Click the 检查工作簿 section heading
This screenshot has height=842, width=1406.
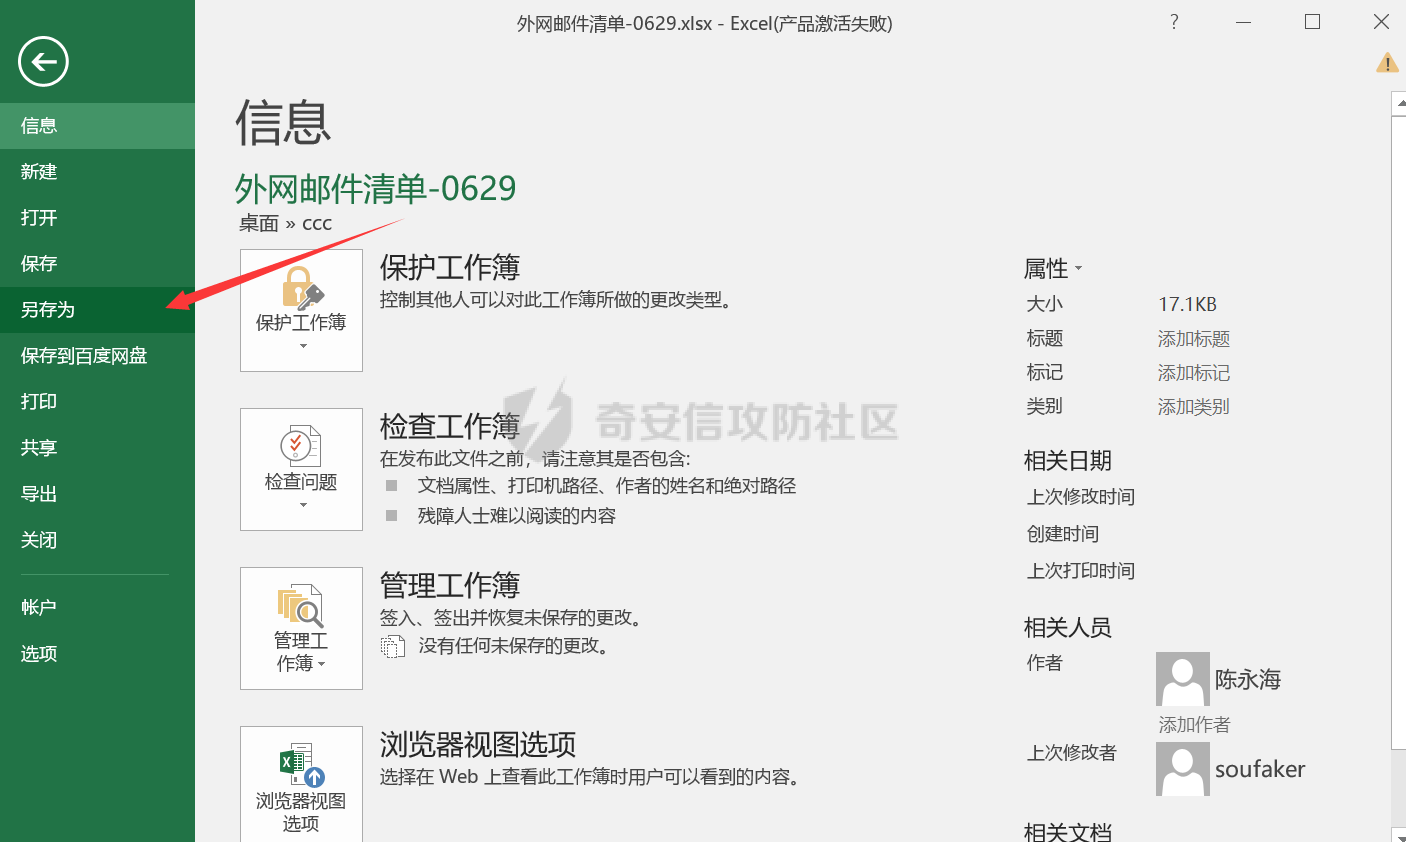tap(450, 426)
